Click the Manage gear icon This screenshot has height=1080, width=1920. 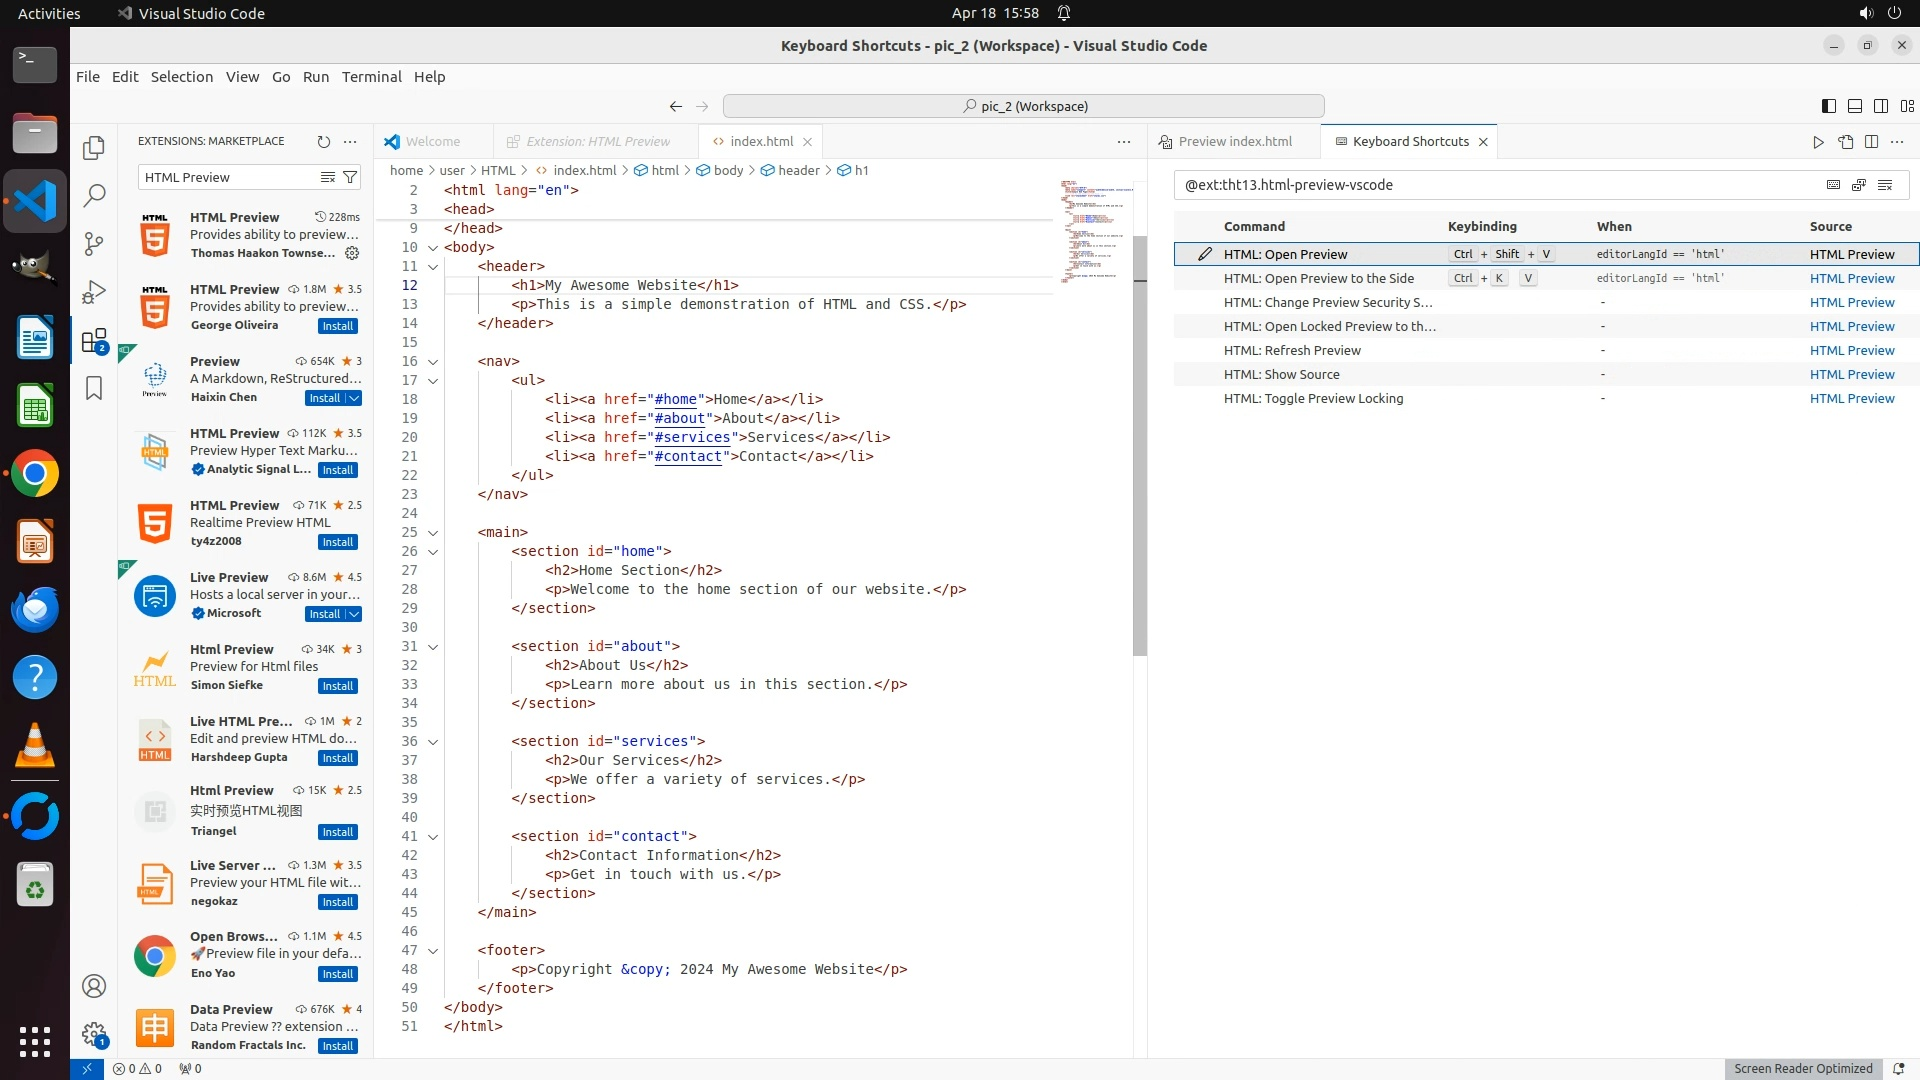94,1034
